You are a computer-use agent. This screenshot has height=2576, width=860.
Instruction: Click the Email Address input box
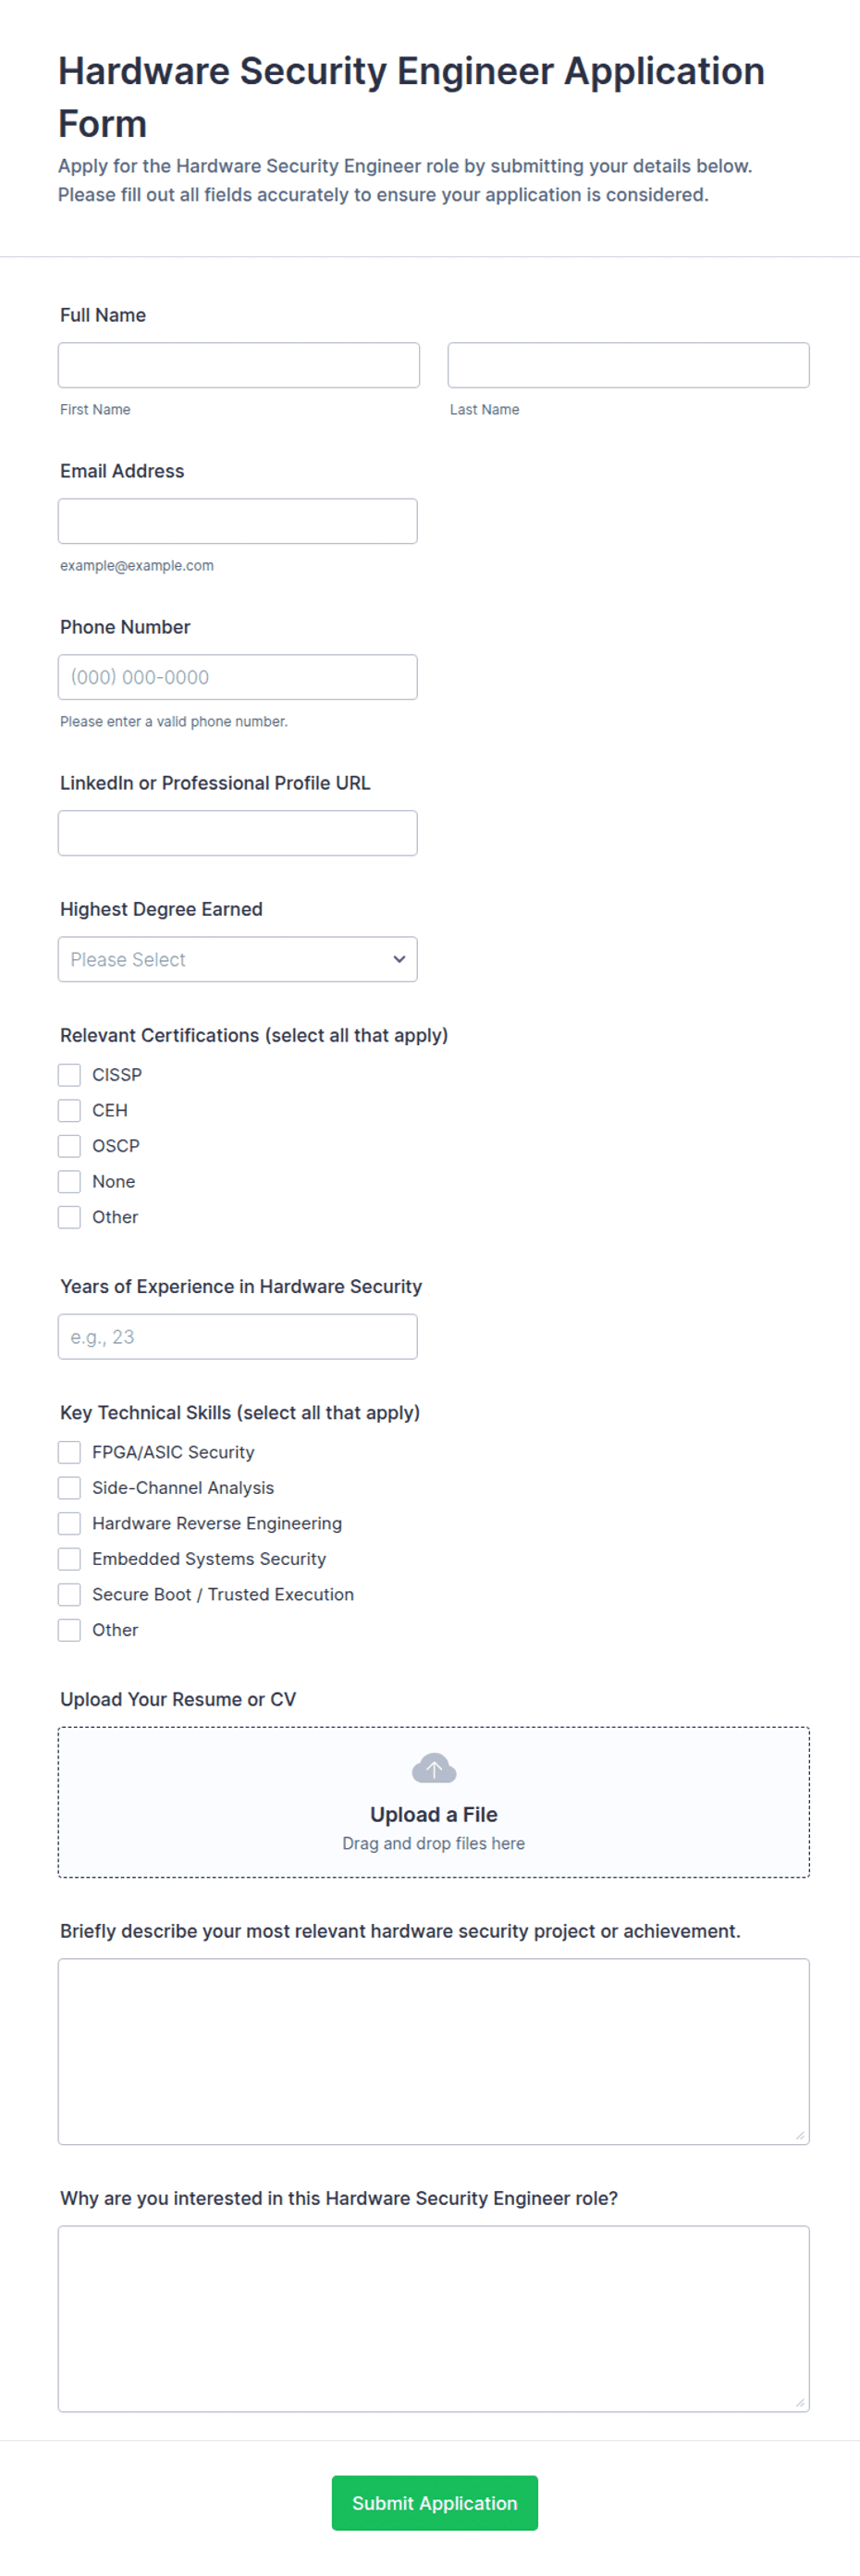click(238, 521)
